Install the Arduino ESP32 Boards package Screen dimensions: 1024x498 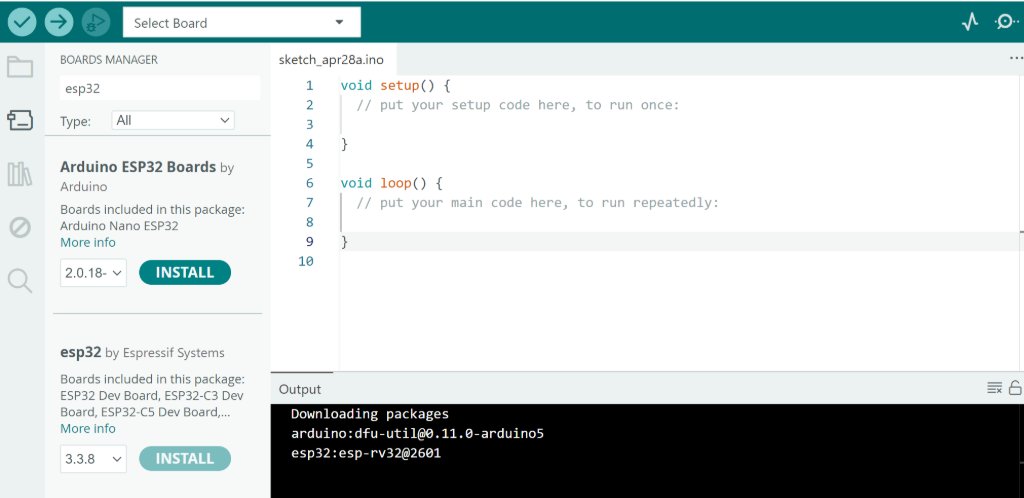tap(185, 272)
